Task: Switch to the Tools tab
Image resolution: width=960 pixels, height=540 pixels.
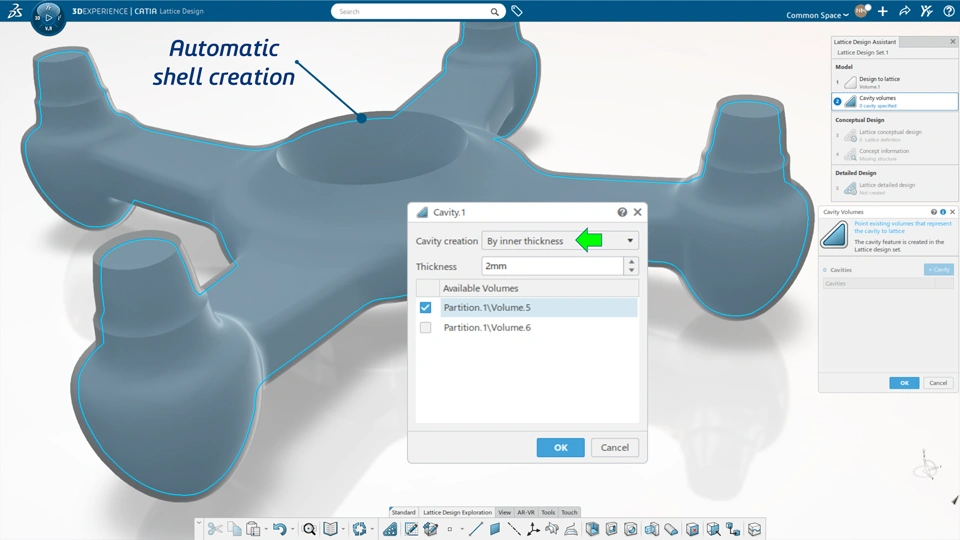Action: 548,512
